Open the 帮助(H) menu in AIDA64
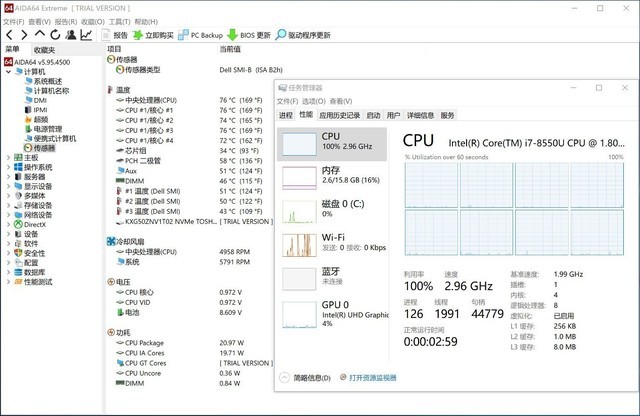The image size is (640, 416). click(x=146, y=22)
